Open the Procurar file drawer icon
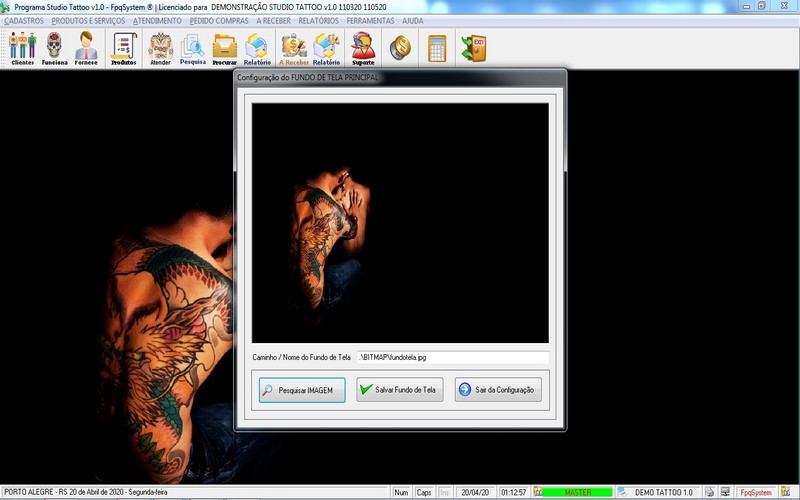Image resolution: width=800 pixels, height=500 pixels. [224, 48]
